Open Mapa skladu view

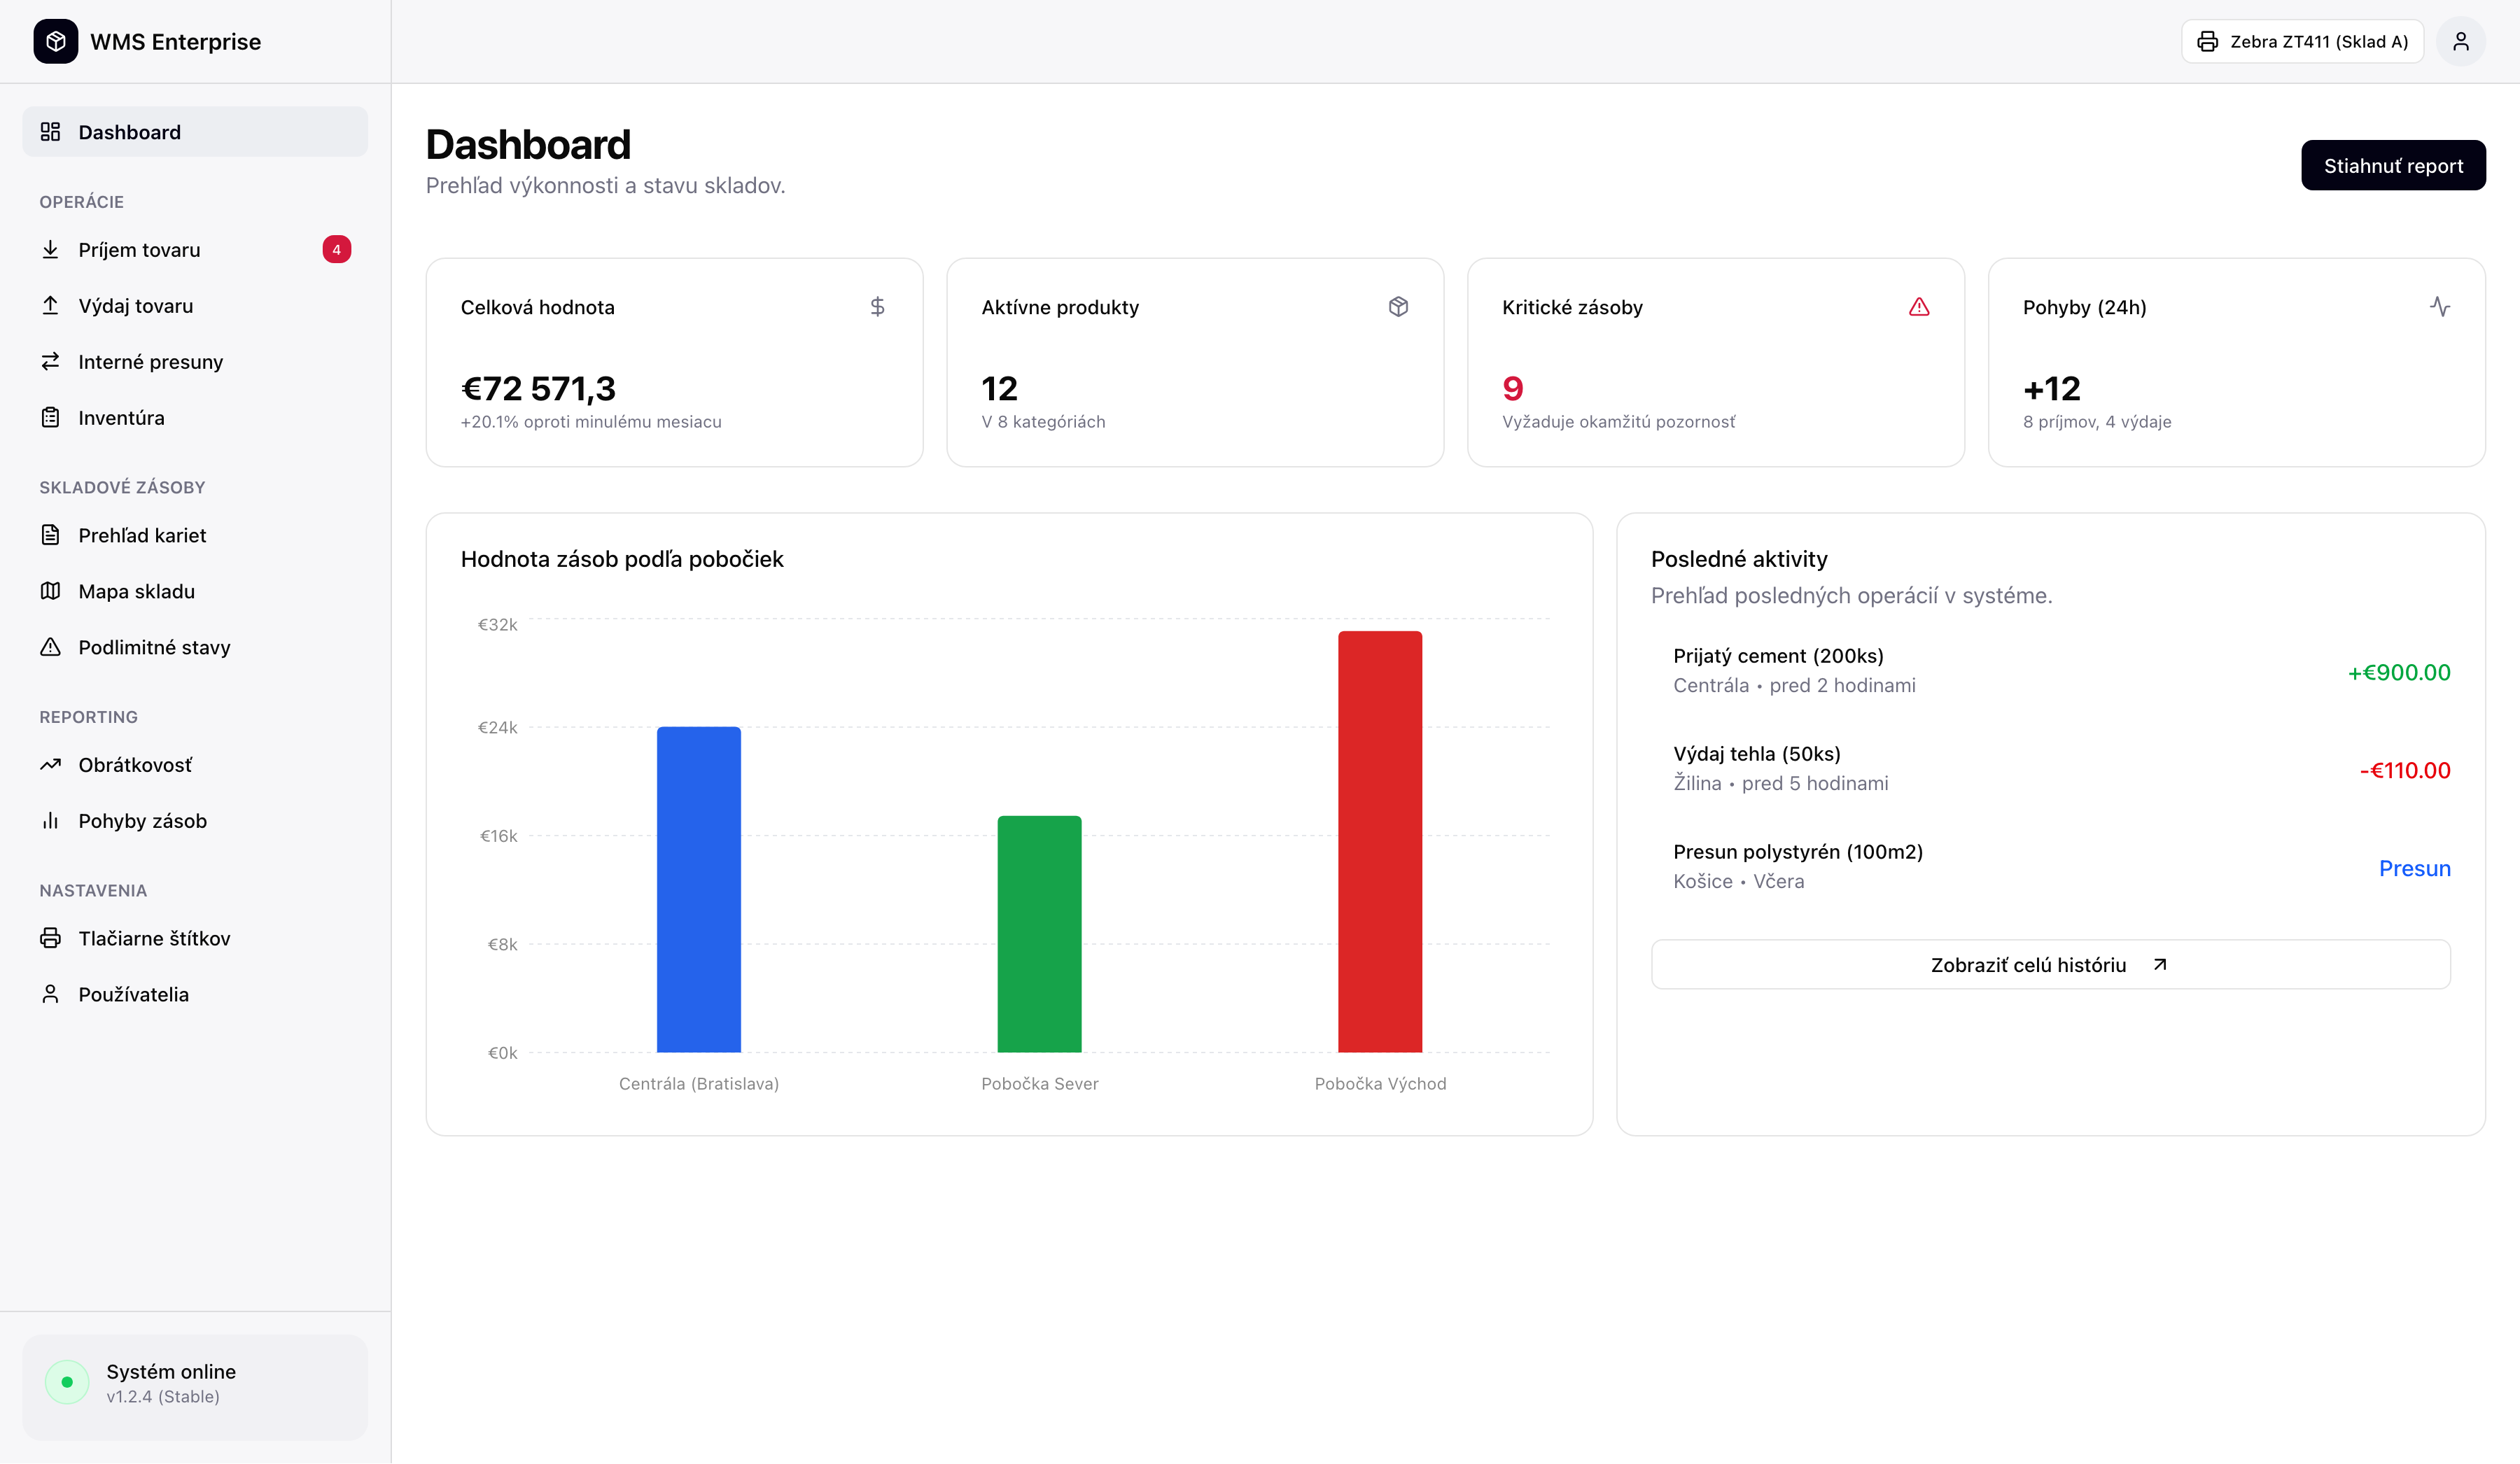click(x=136, y=591)
